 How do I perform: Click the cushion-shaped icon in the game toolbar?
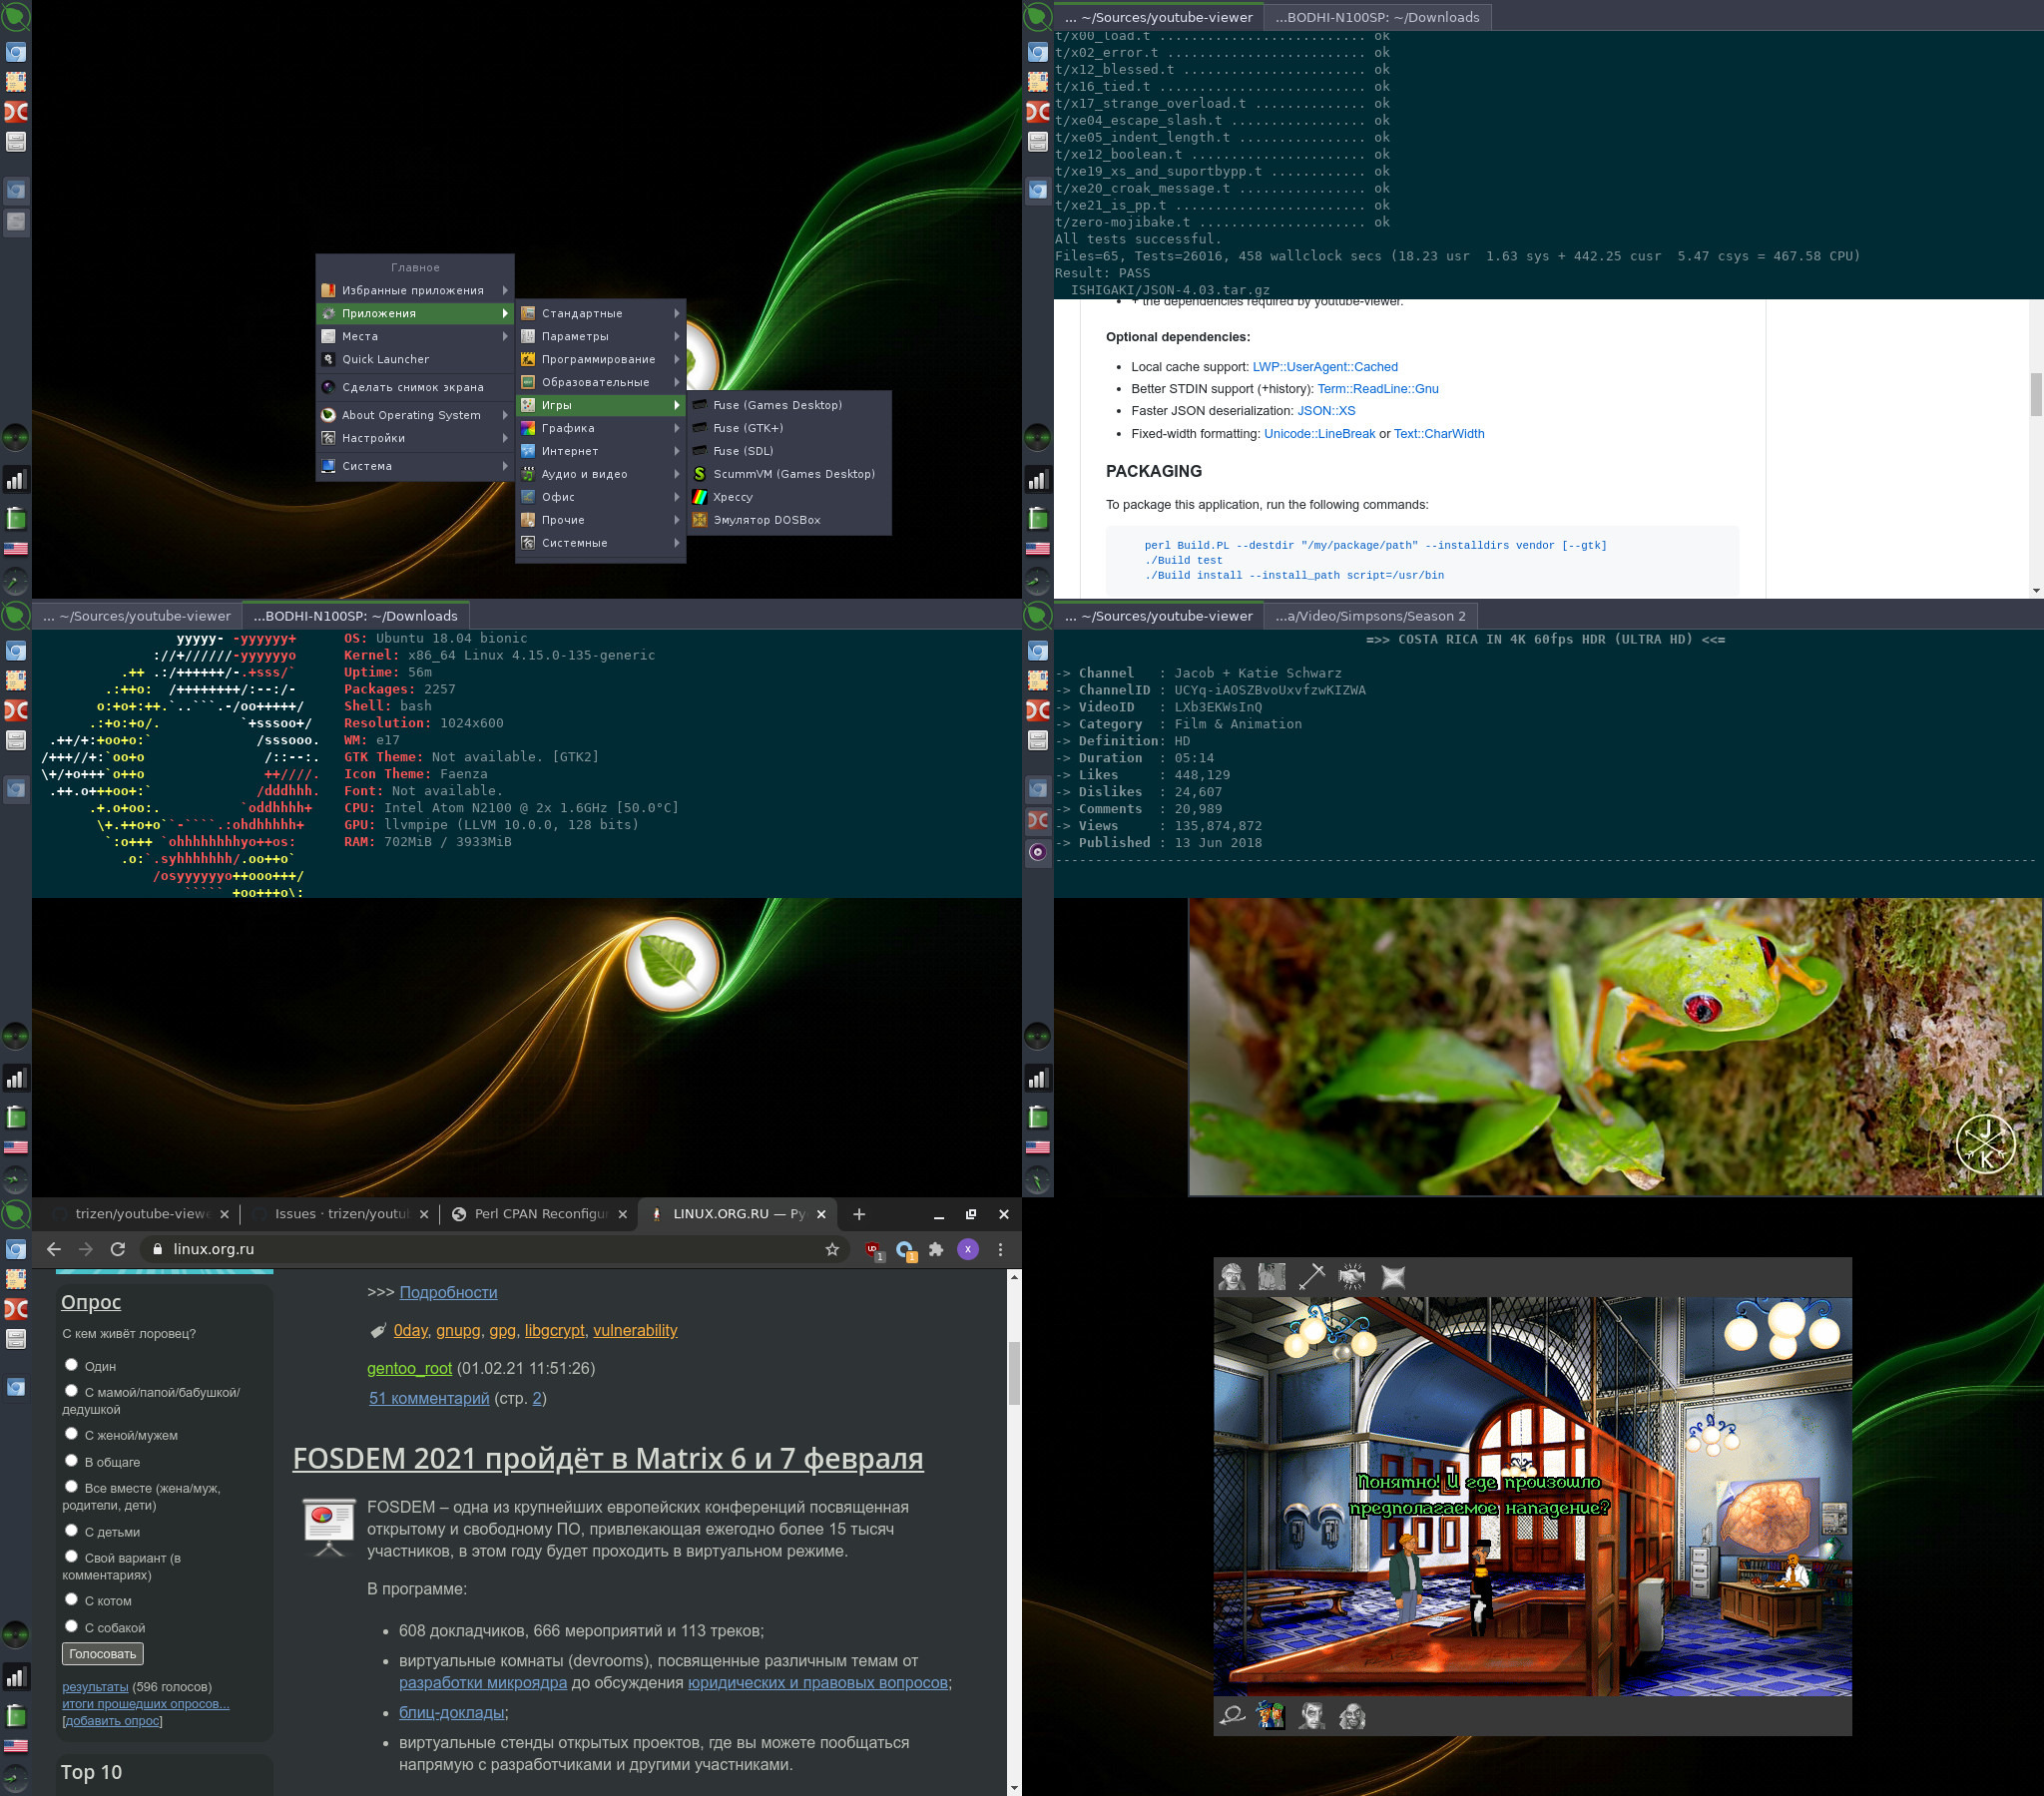(x=1393, y=1277)
